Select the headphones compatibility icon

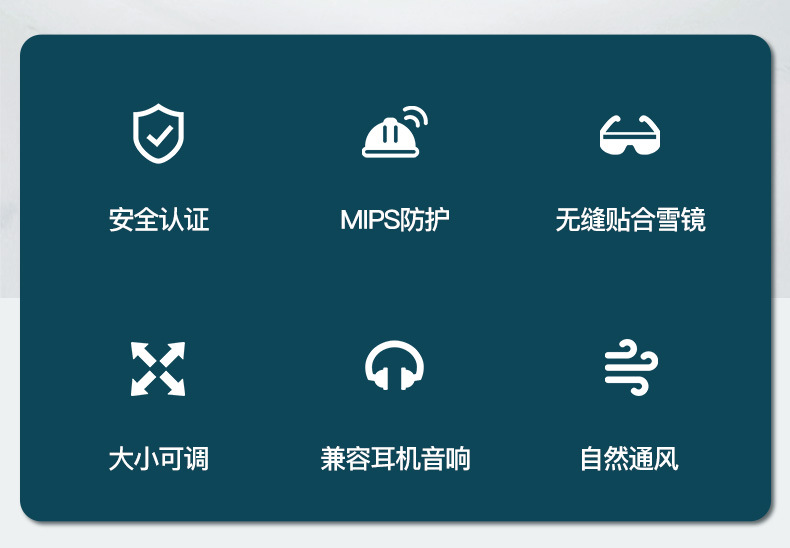pos(394,365)
